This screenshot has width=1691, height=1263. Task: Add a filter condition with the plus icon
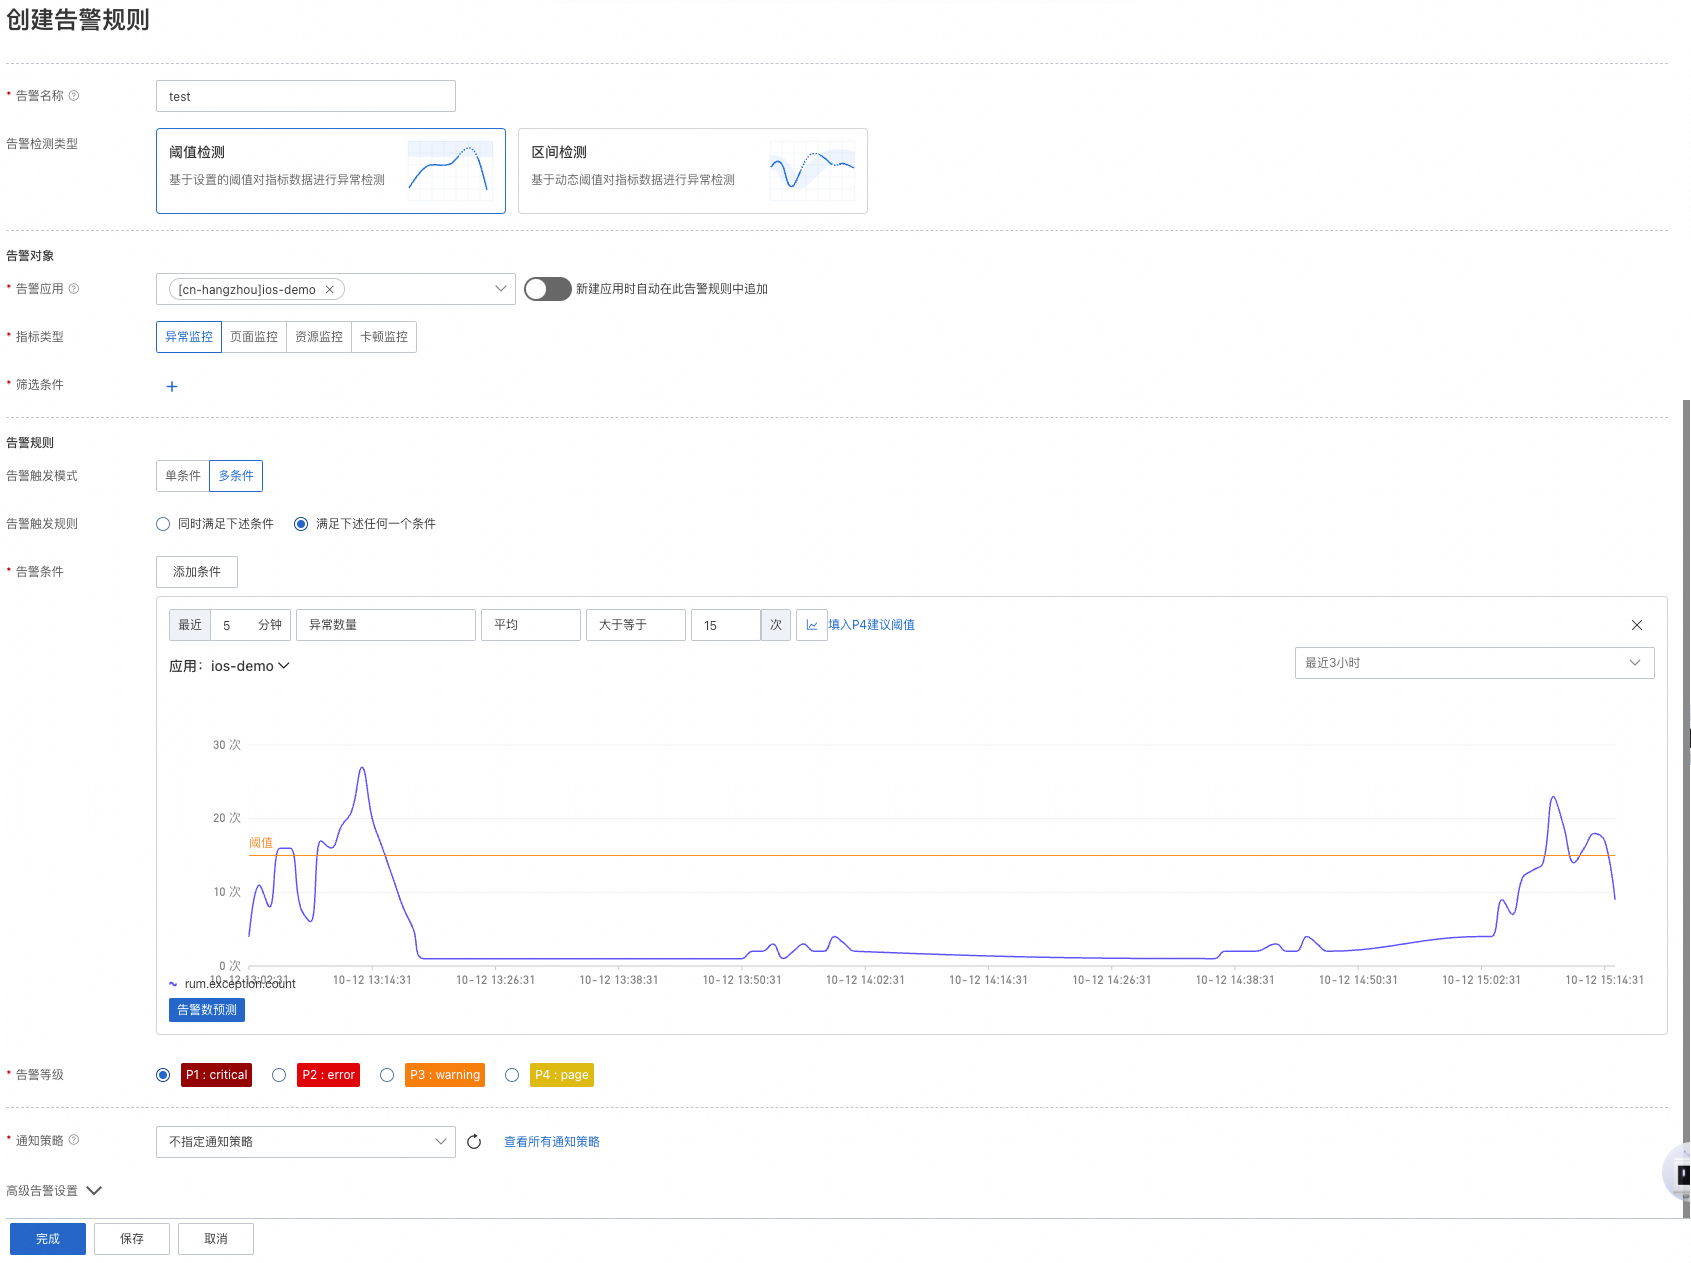[172, 386]
